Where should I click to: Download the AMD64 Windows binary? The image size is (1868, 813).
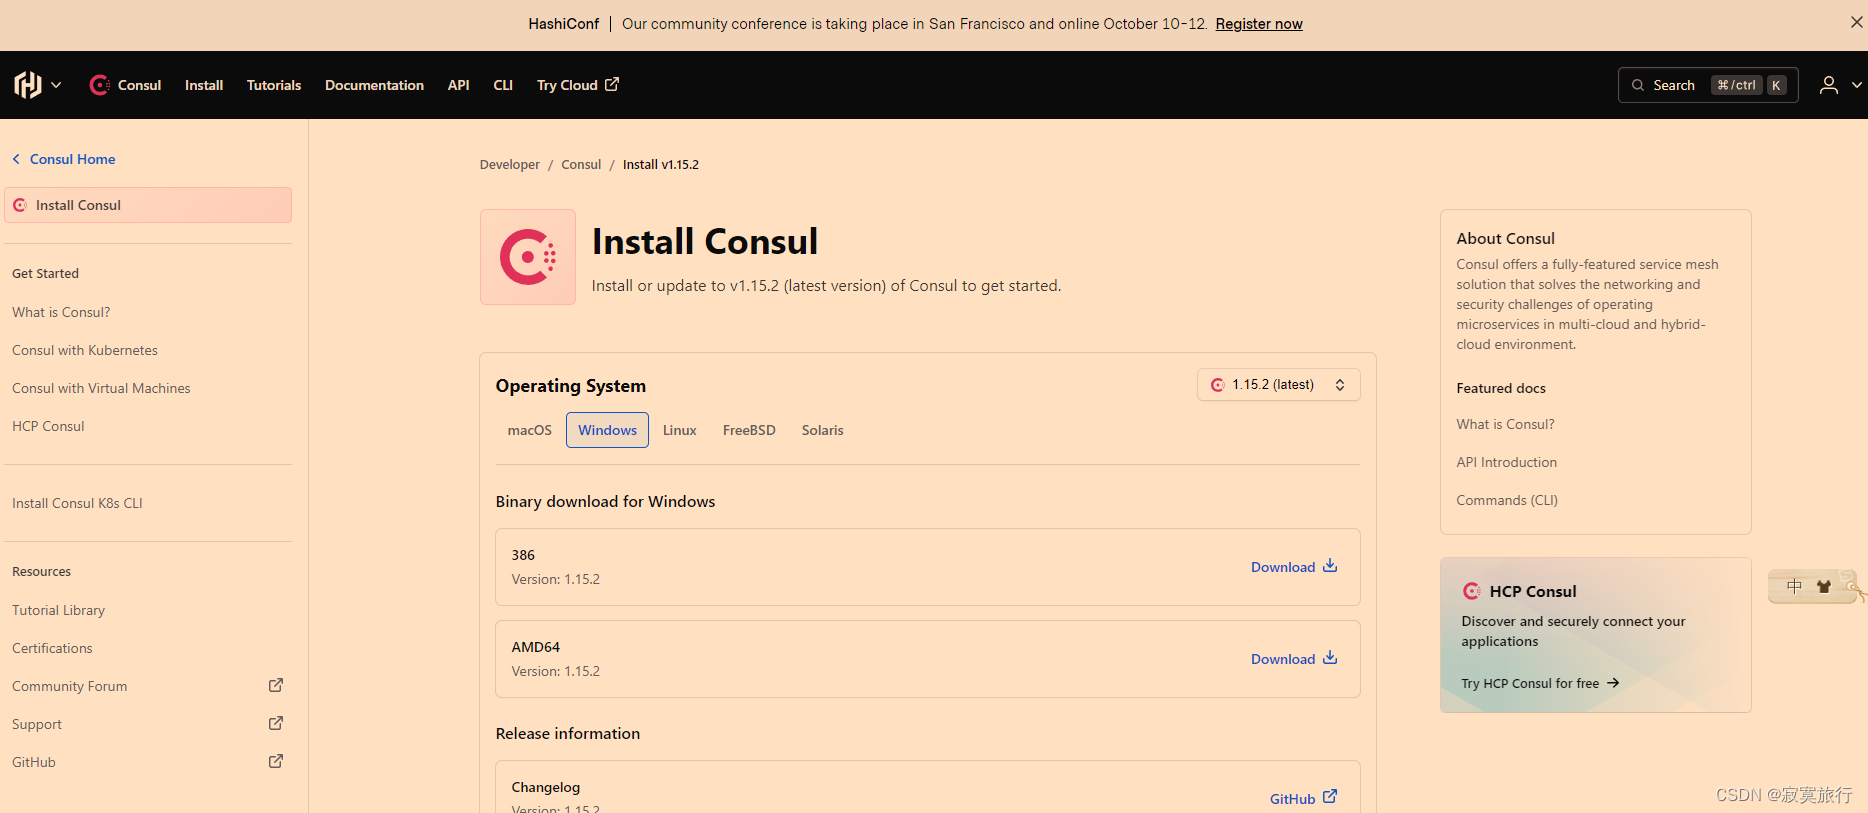tap(1294, 659)
